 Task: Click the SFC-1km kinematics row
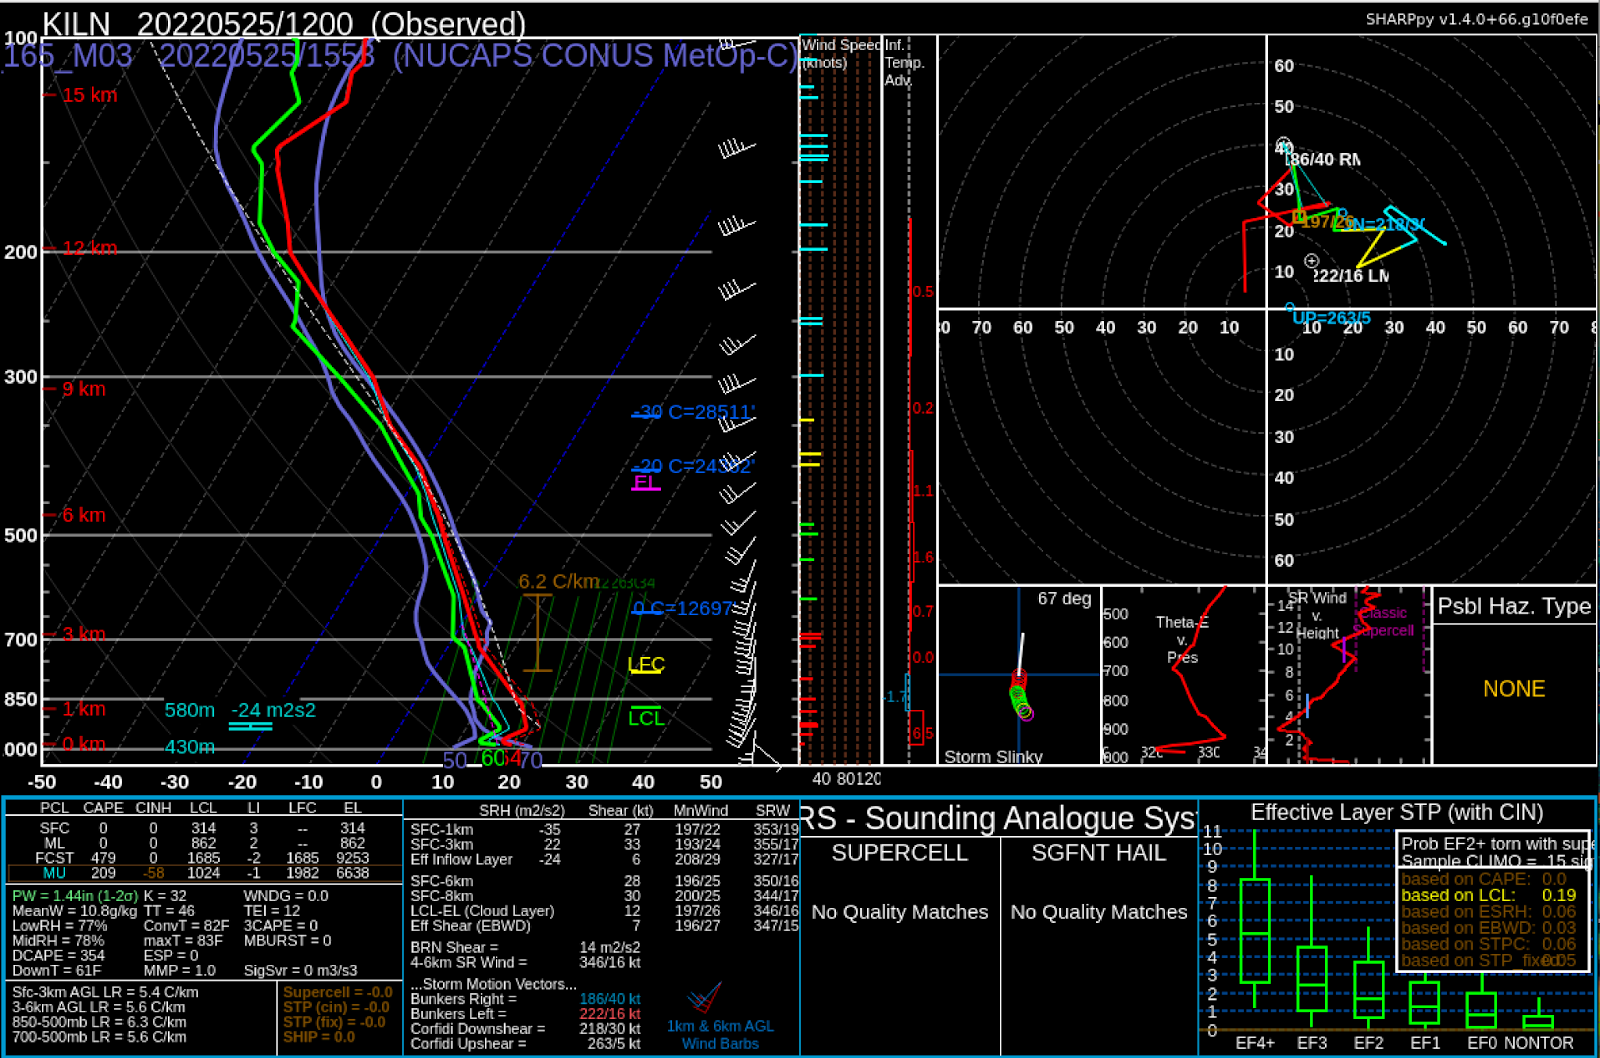click(x=604, y=829)
